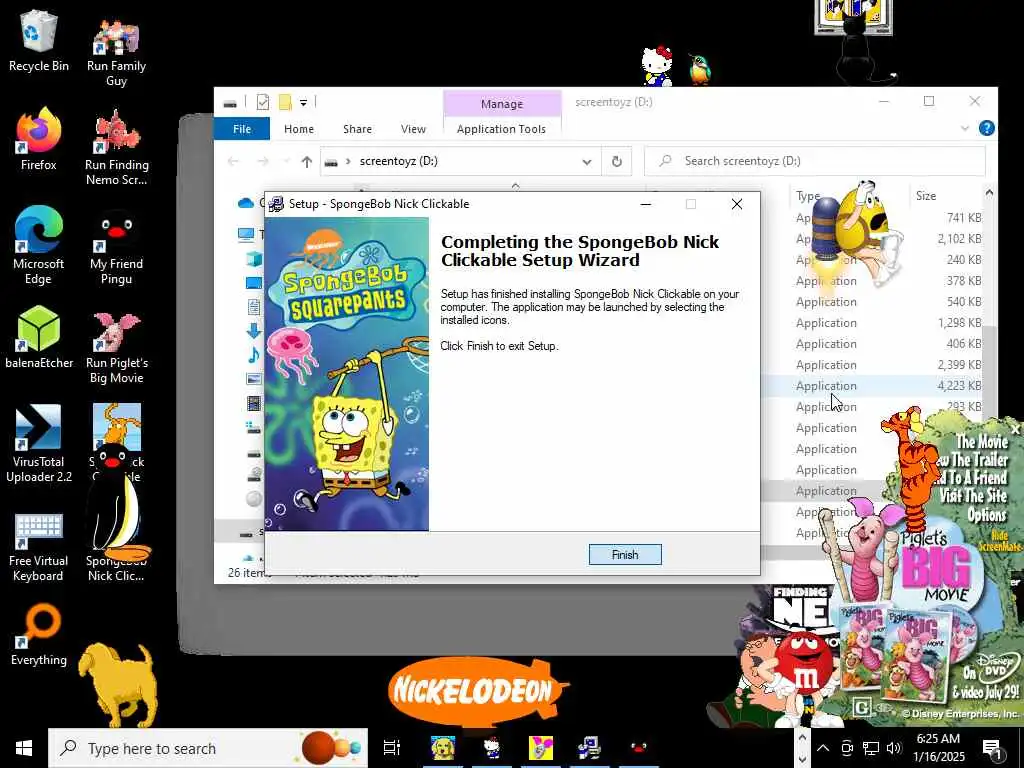Viewport: 1024px width, 768px height.
Task: Click Options on Piglet's Big Movie screenmate
Action: pos(986,515)
